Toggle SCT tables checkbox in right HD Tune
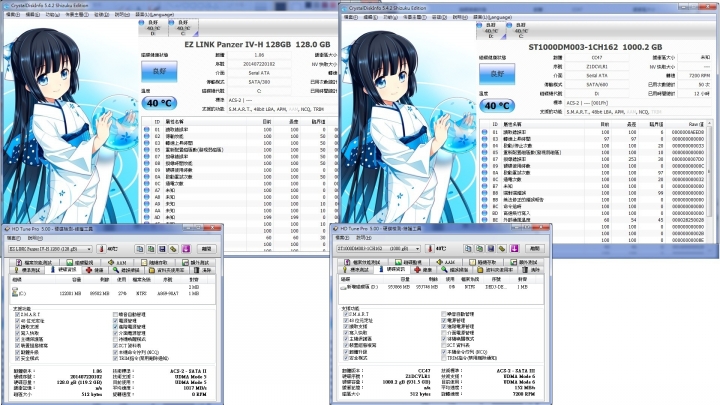Image resolution: width=720 pixels, height=405 pixels. [x=444, y=345]
